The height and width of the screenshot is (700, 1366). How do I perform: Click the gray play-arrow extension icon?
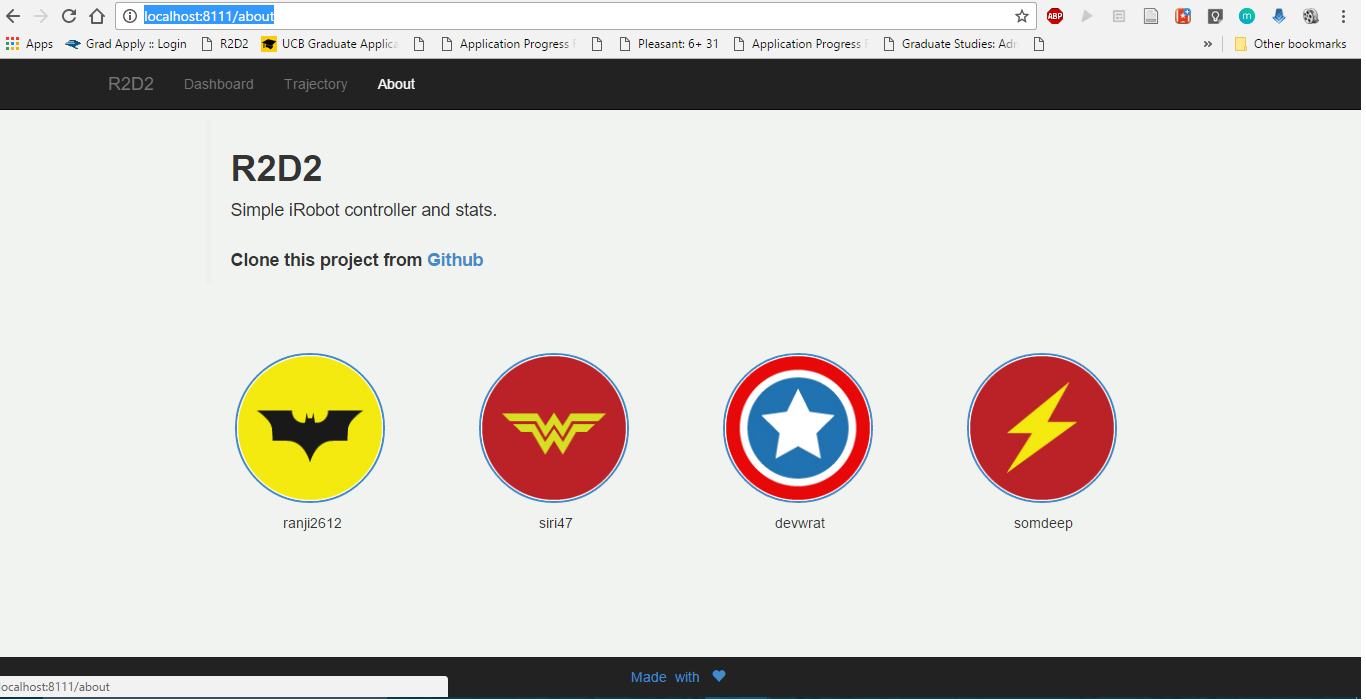coord(1087,16)
